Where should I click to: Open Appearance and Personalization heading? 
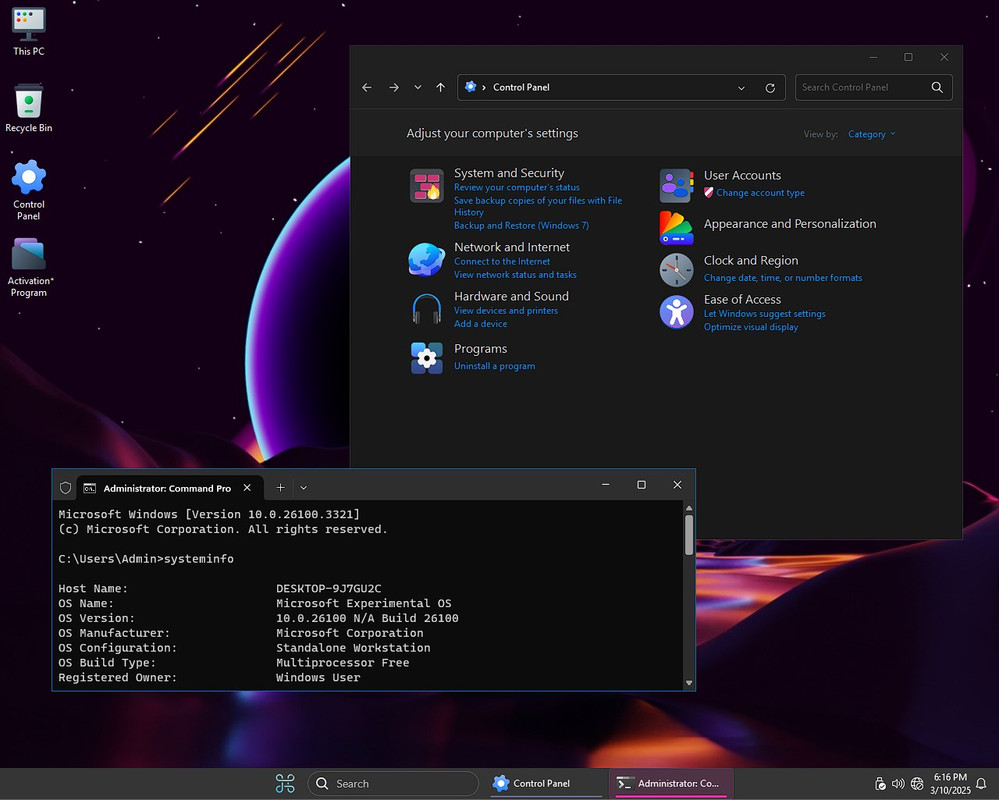click(789, 224)
